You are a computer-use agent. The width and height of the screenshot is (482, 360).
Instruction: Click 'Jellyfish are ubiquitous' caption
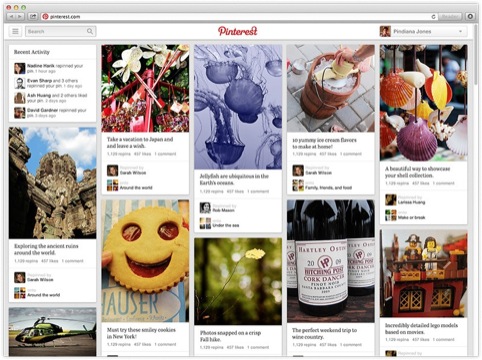click(x=234, y=179)
